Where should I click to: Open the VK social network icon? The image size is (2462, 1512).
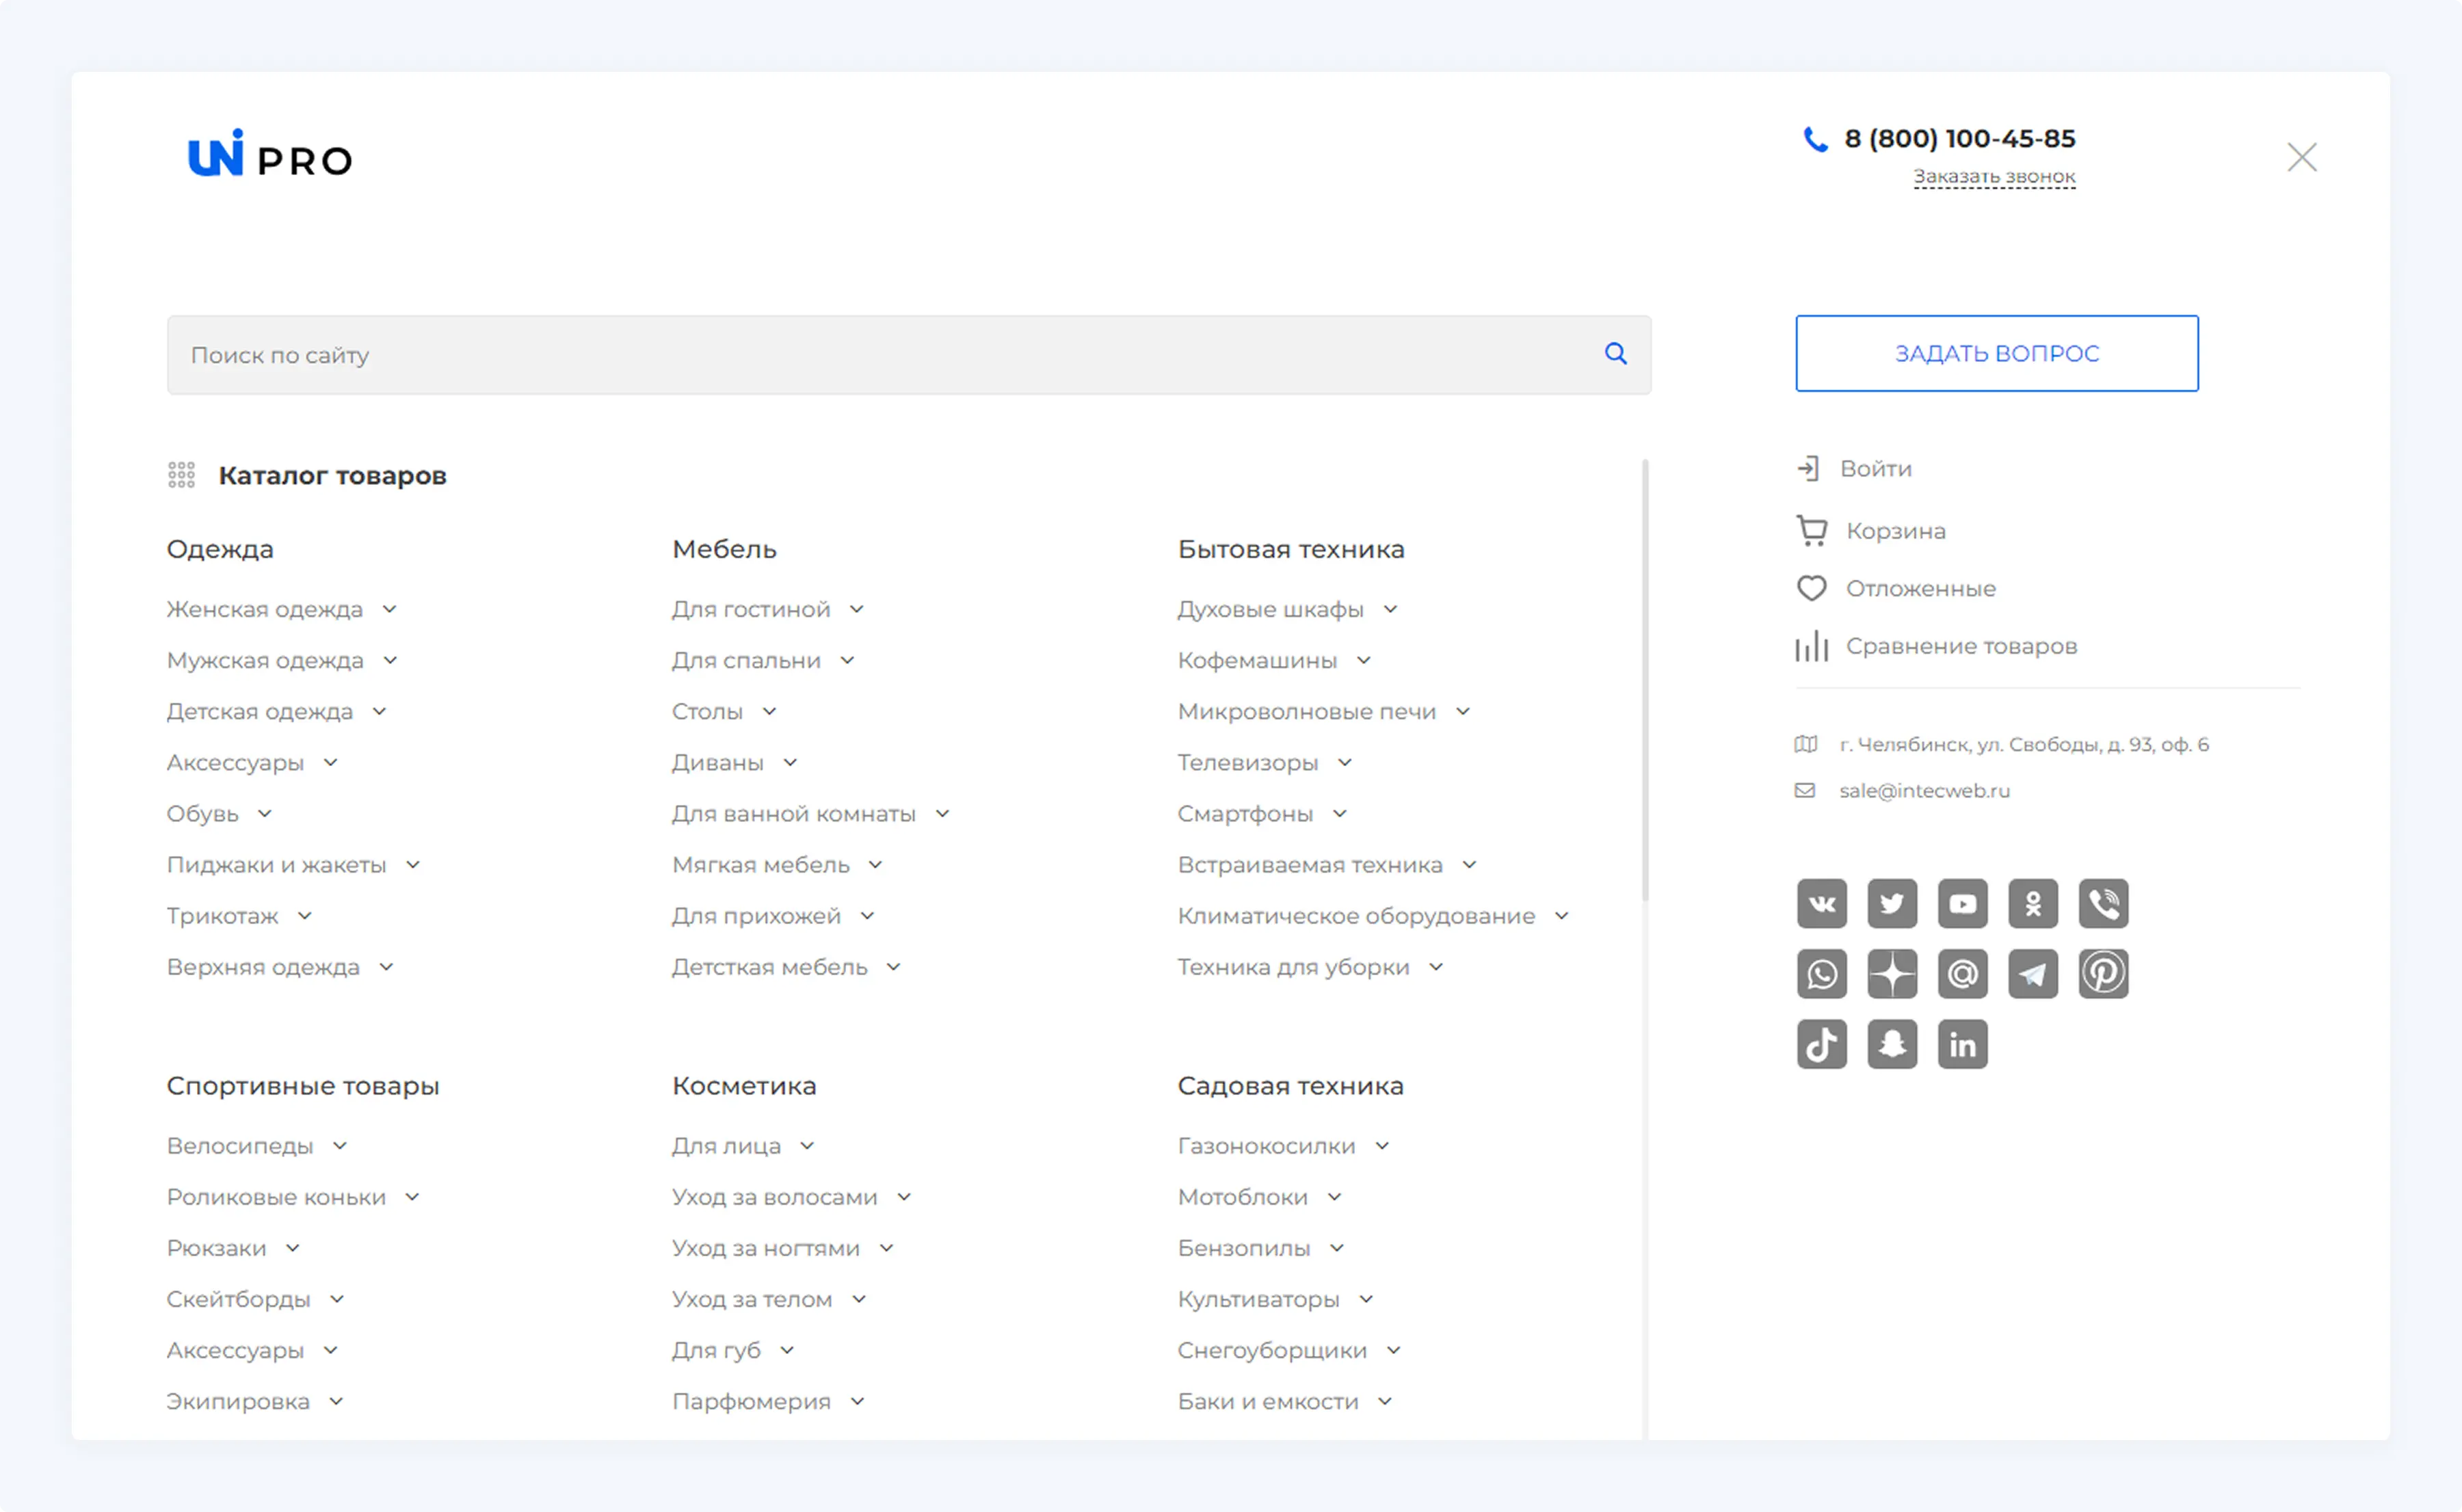(1821, 904)
